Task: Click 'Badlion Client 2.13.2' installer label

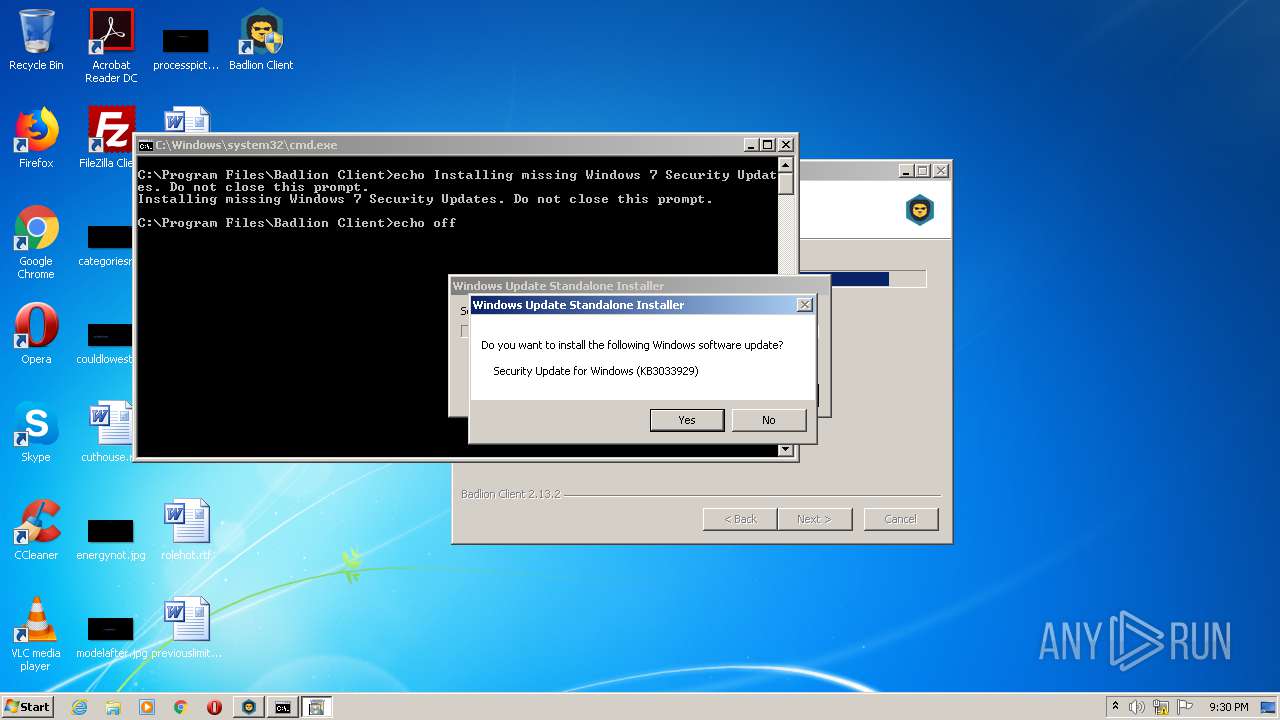Action: (511, 494)
